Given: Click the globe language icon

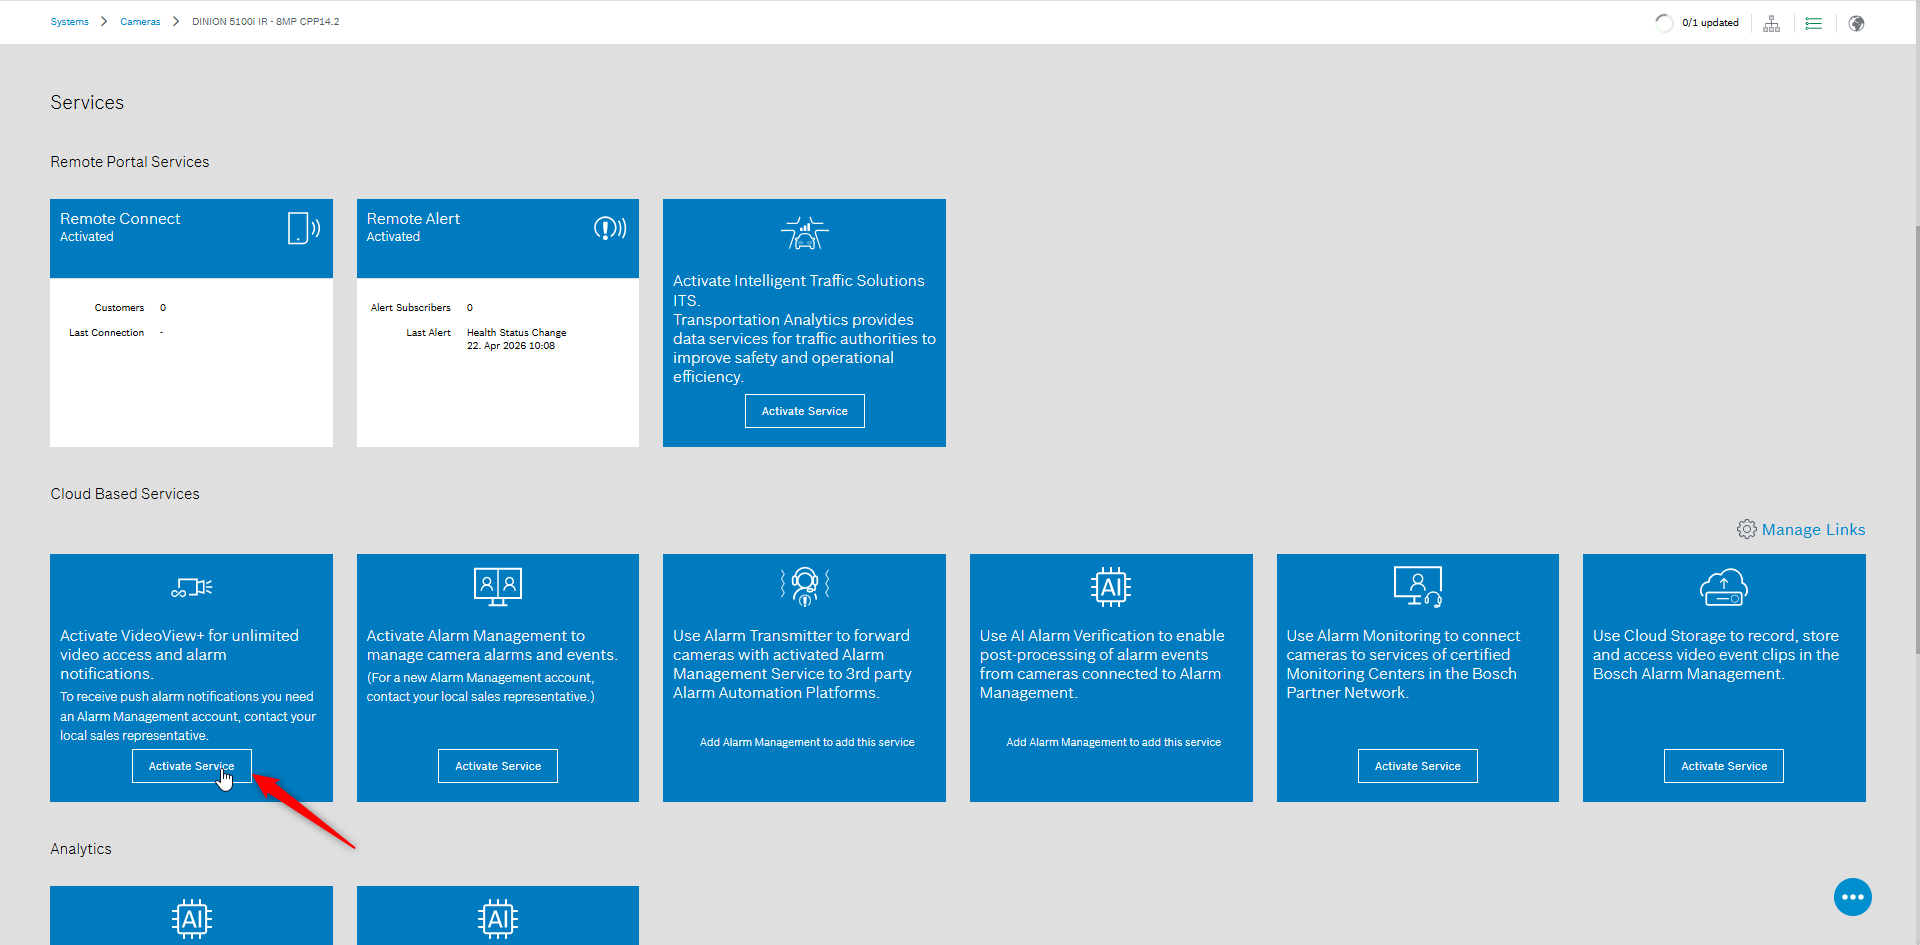Looking at the screenshot, I should click(x=1856, y=23).
